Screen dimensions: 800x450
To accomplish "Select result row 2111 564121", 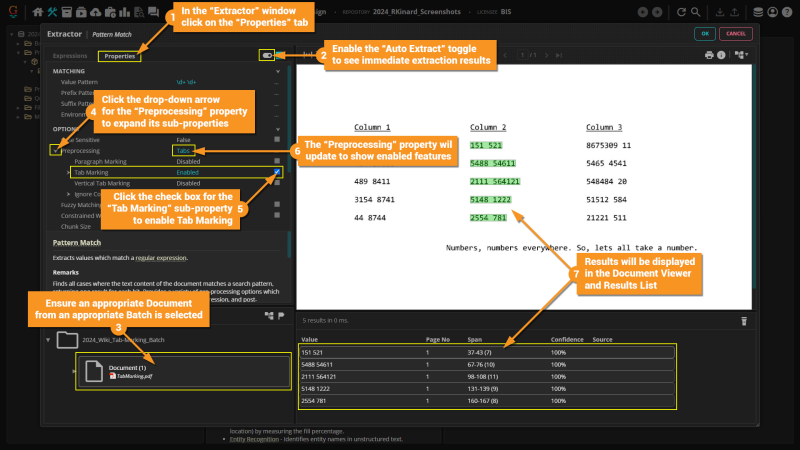I will 487,377.
